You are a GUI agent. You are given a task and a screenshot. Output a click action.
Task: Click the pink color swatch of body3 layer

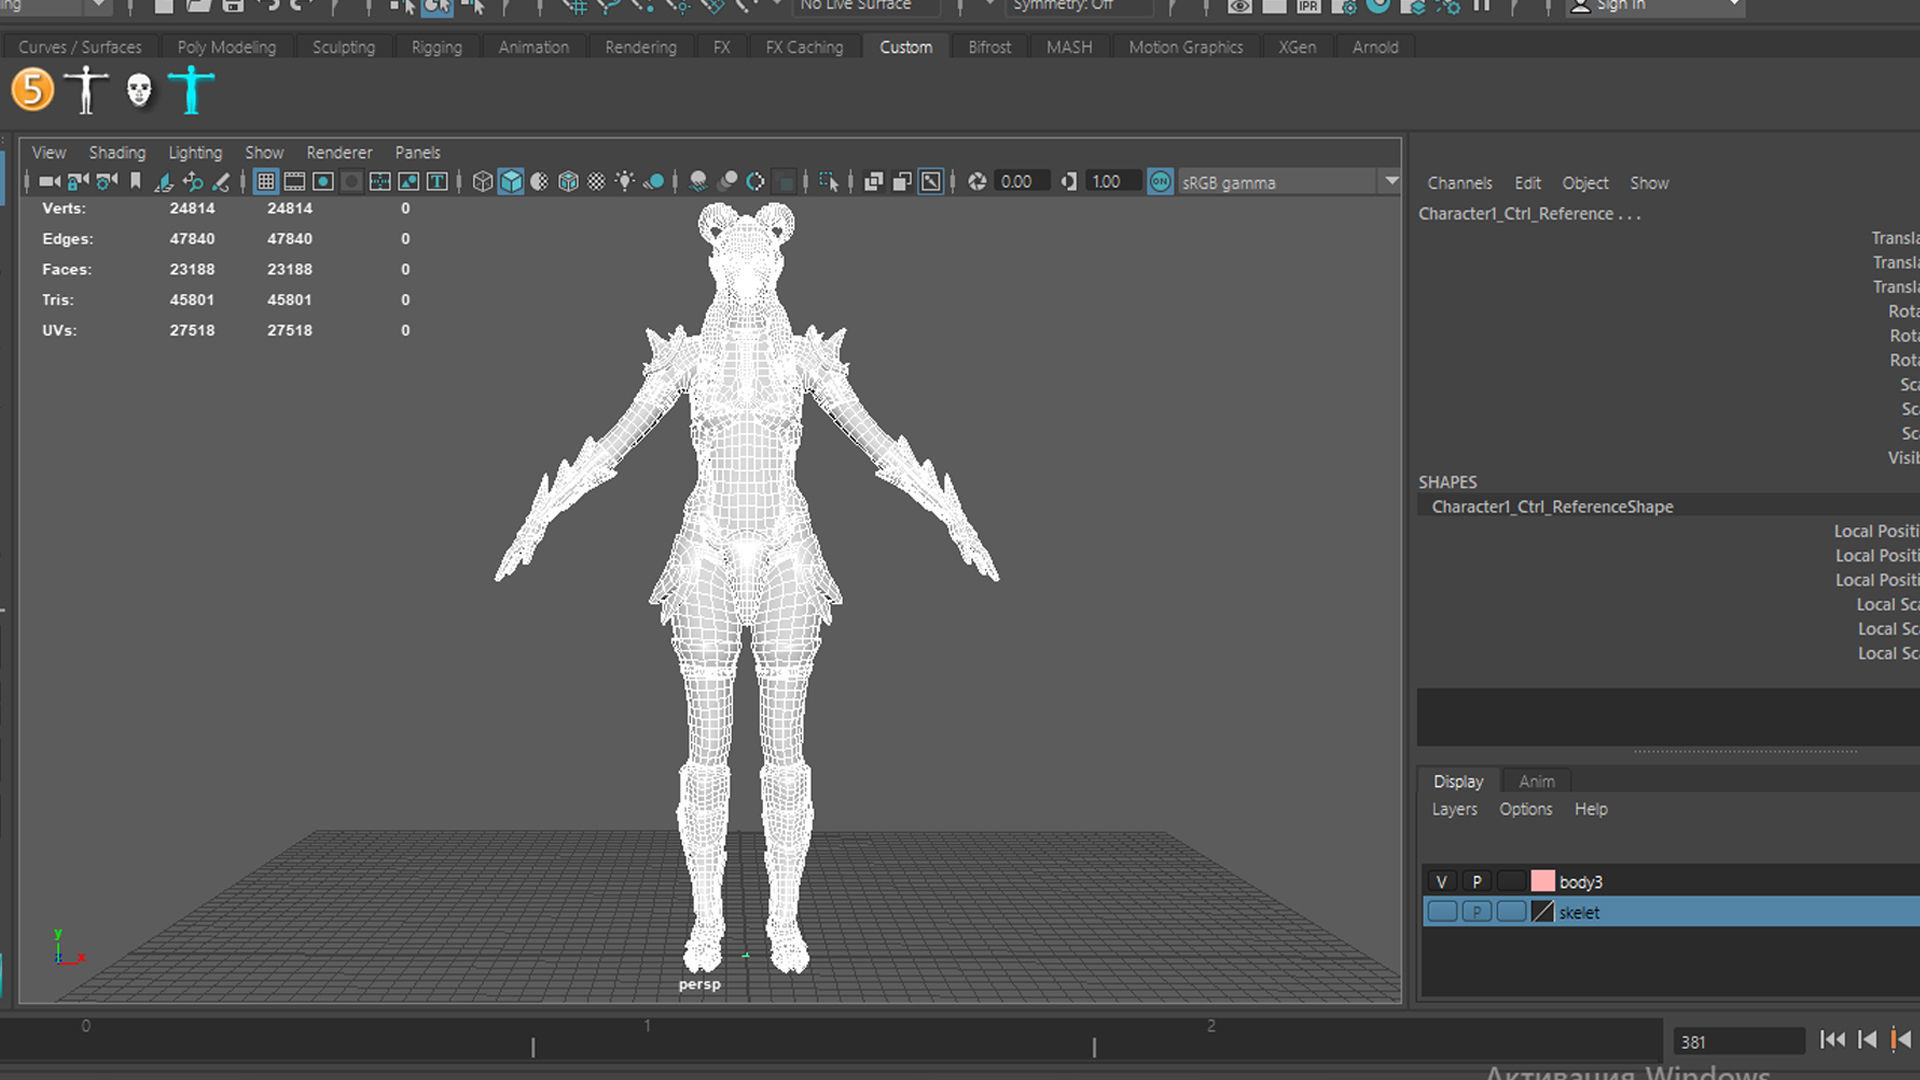[x=1543, y=881]
